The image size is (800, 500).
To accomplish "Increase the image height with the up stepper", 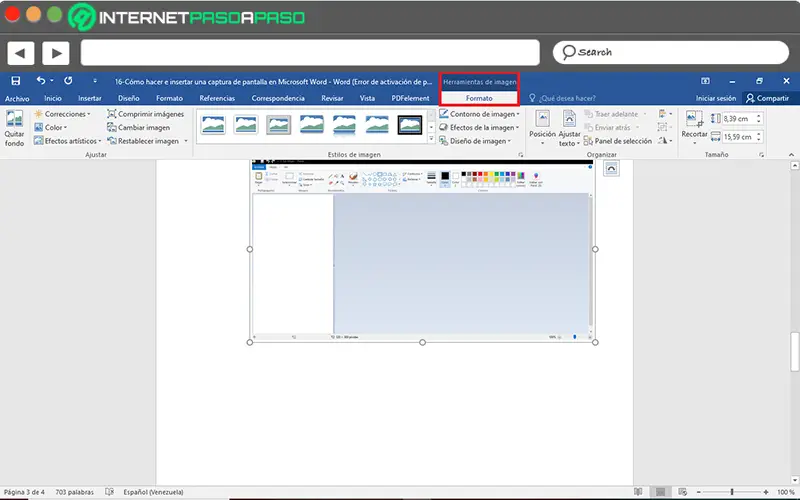I will 759,116.
